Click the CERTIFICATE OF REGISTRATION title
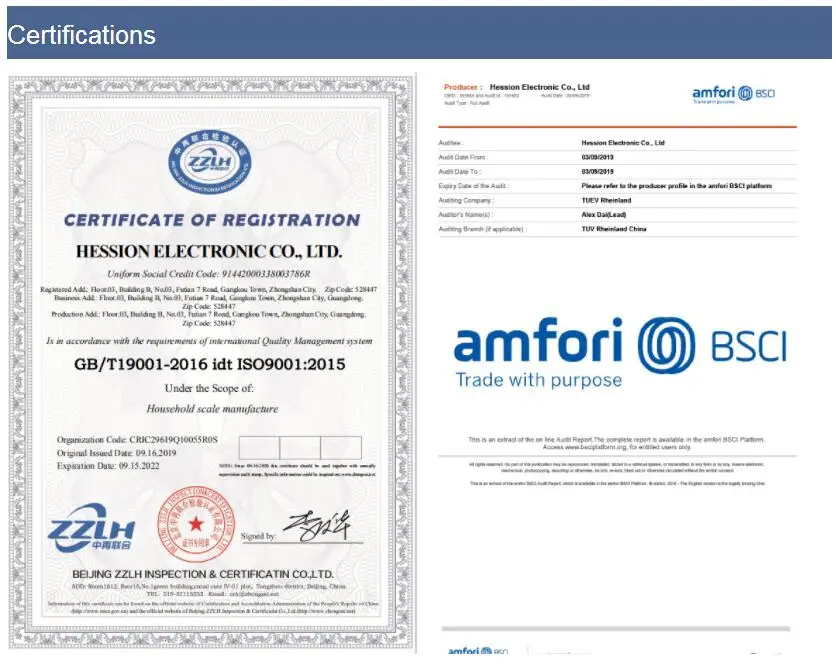 pyautogui.click(x=212, y=220)
